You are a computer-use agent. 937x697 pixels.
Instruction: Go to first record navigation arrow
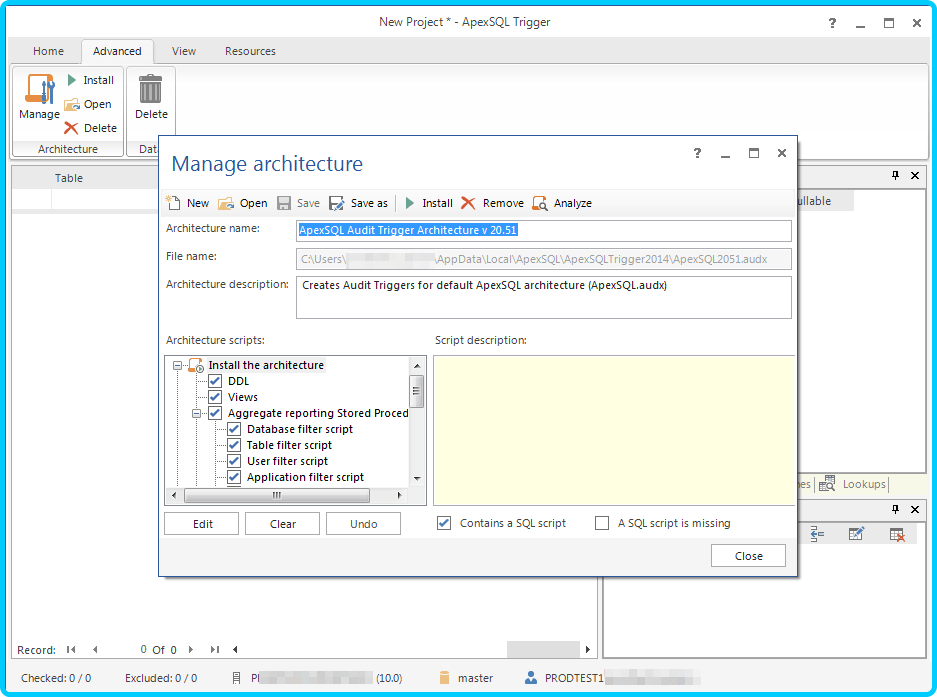click(71, 649)
